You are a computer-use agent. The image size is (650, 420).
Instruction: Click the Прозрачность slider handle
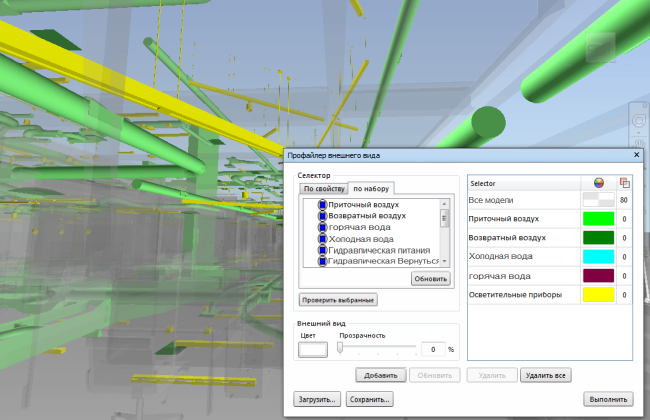pos(340,348)
